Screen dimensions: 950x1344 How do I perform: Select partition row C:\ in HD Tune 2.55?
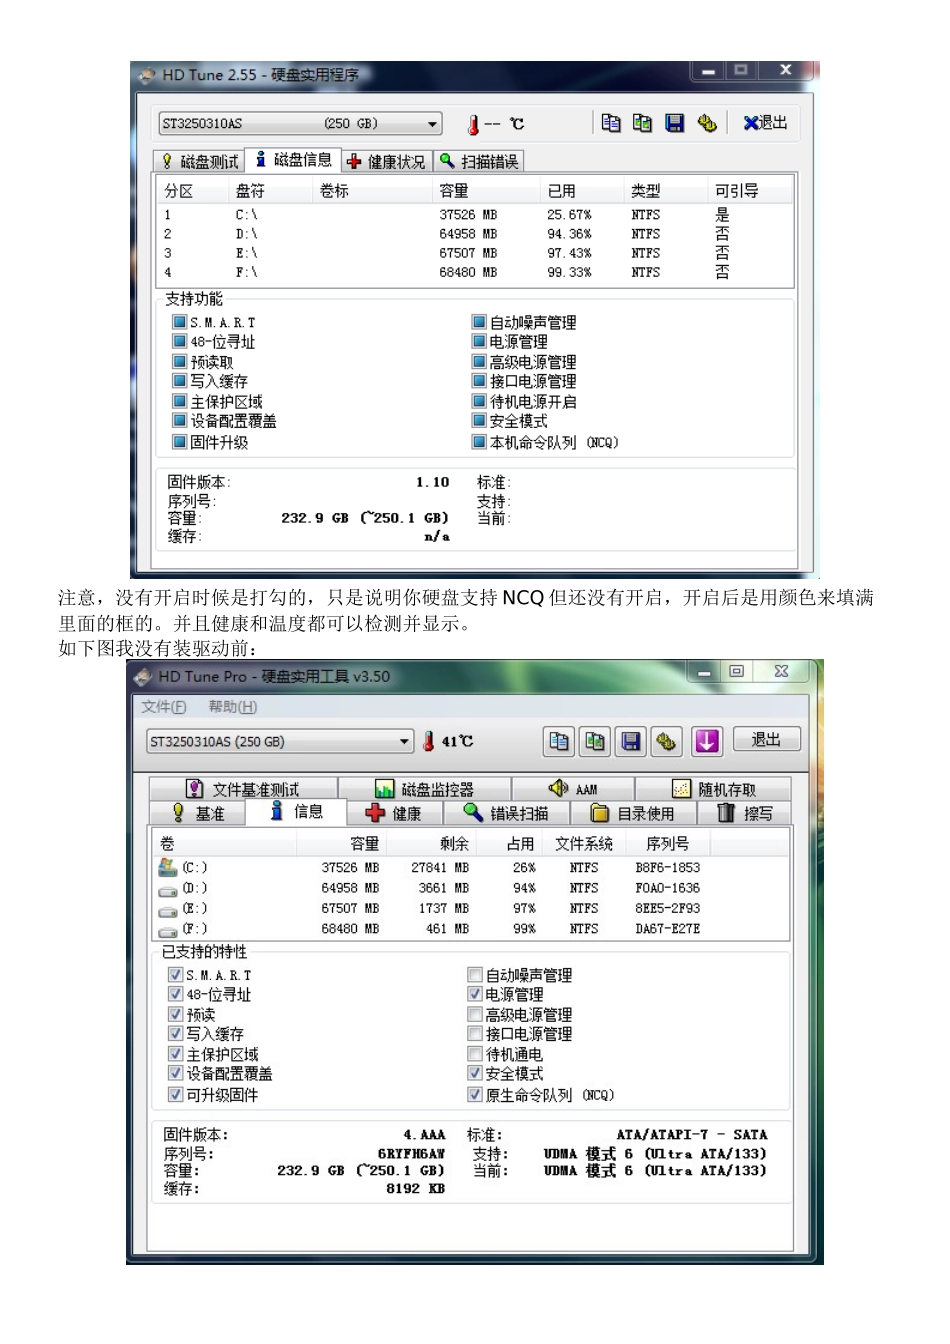coord(475,214)
